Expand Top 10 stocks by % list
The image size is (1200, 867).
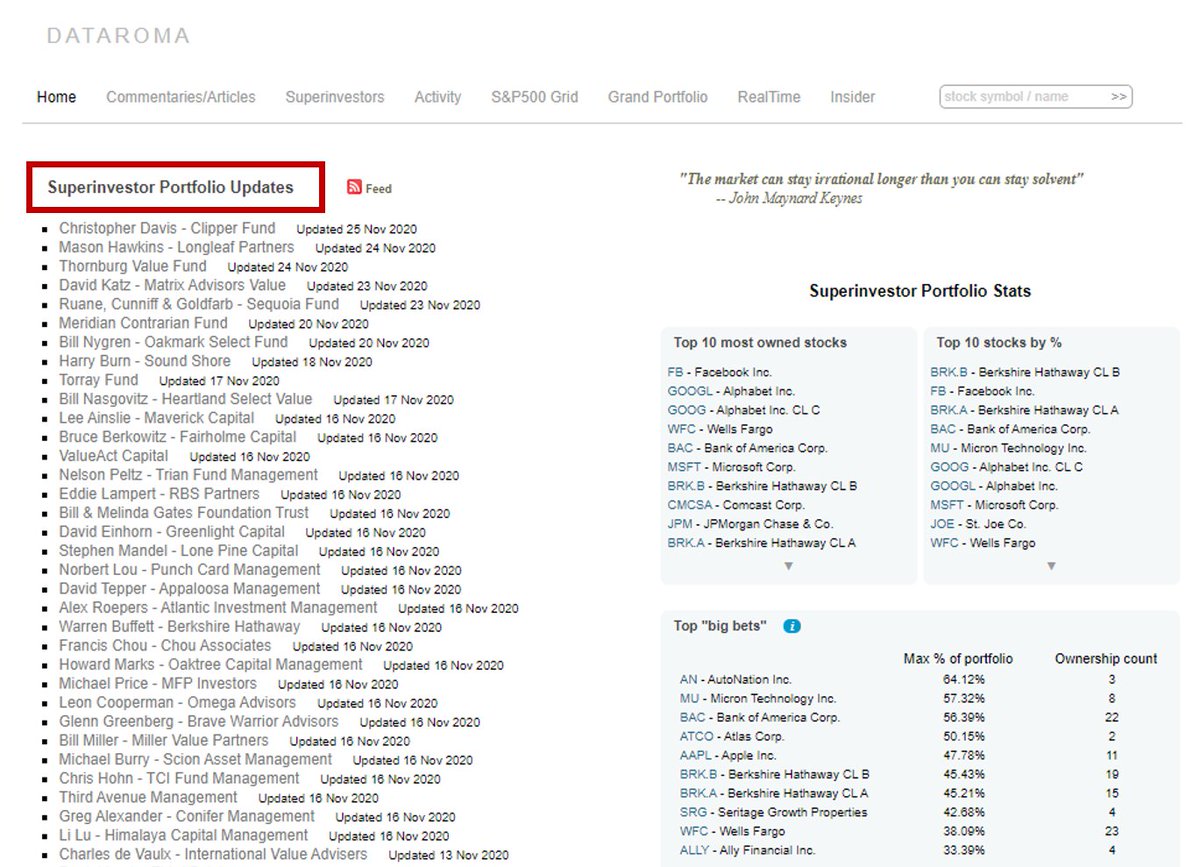(1051, 566)
